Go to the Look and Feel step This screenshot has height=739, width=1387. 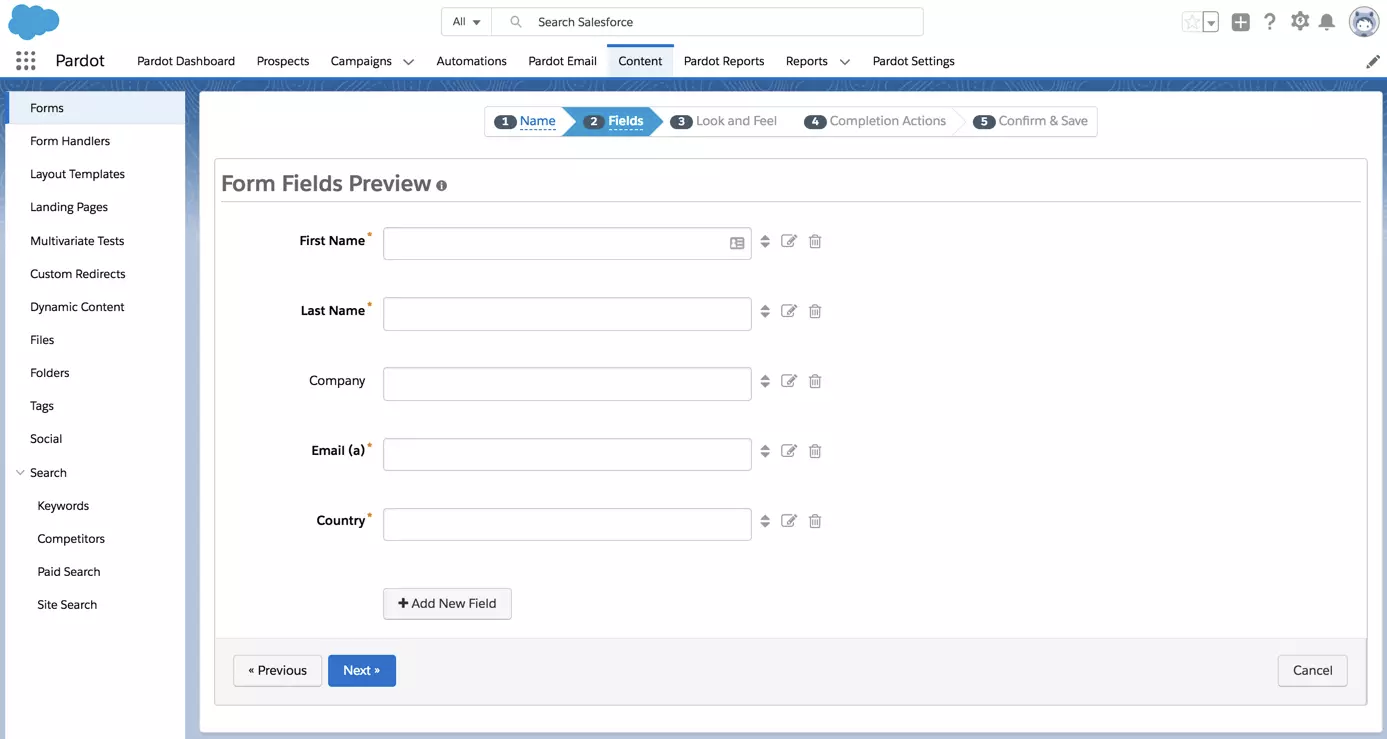724,121
